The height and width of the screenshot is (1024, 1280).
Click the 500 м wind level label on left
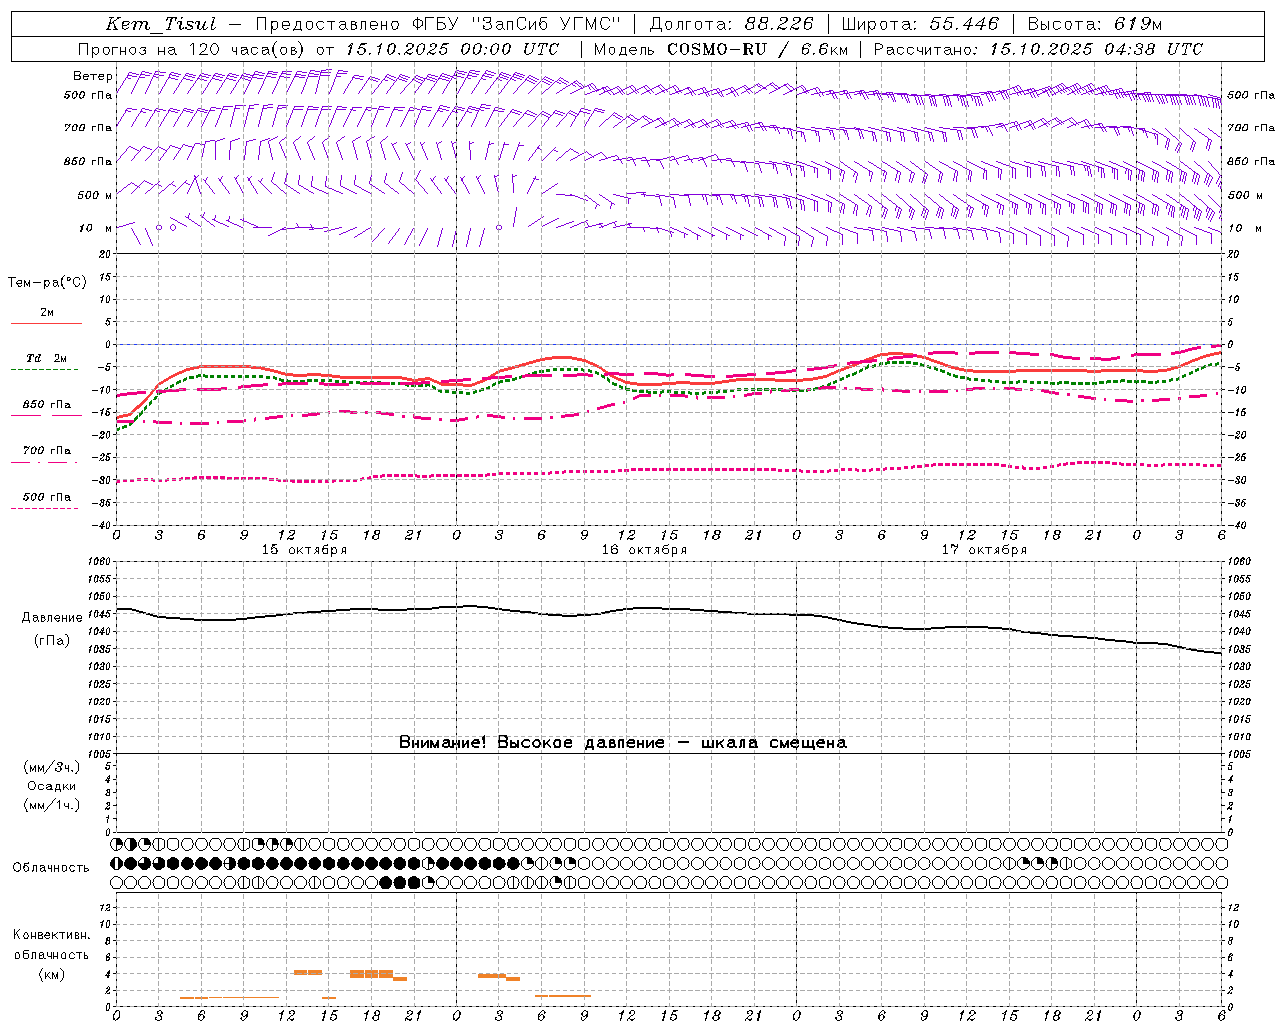95,195
